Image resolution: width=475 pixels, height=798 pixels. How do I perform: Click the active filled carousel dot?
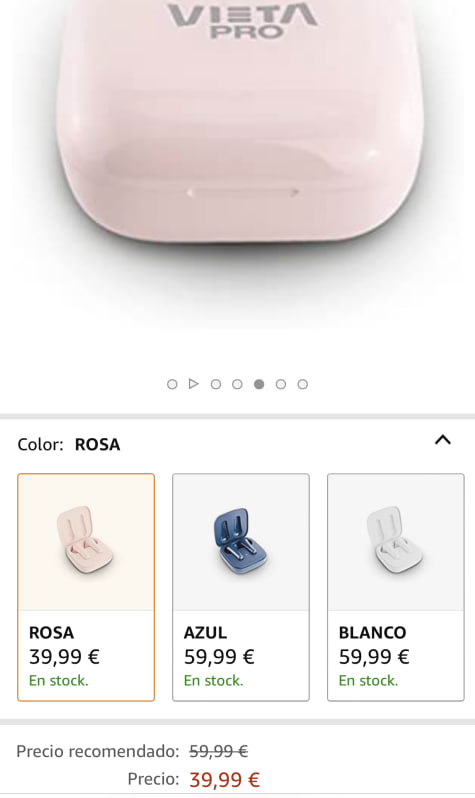click(259, 384)
